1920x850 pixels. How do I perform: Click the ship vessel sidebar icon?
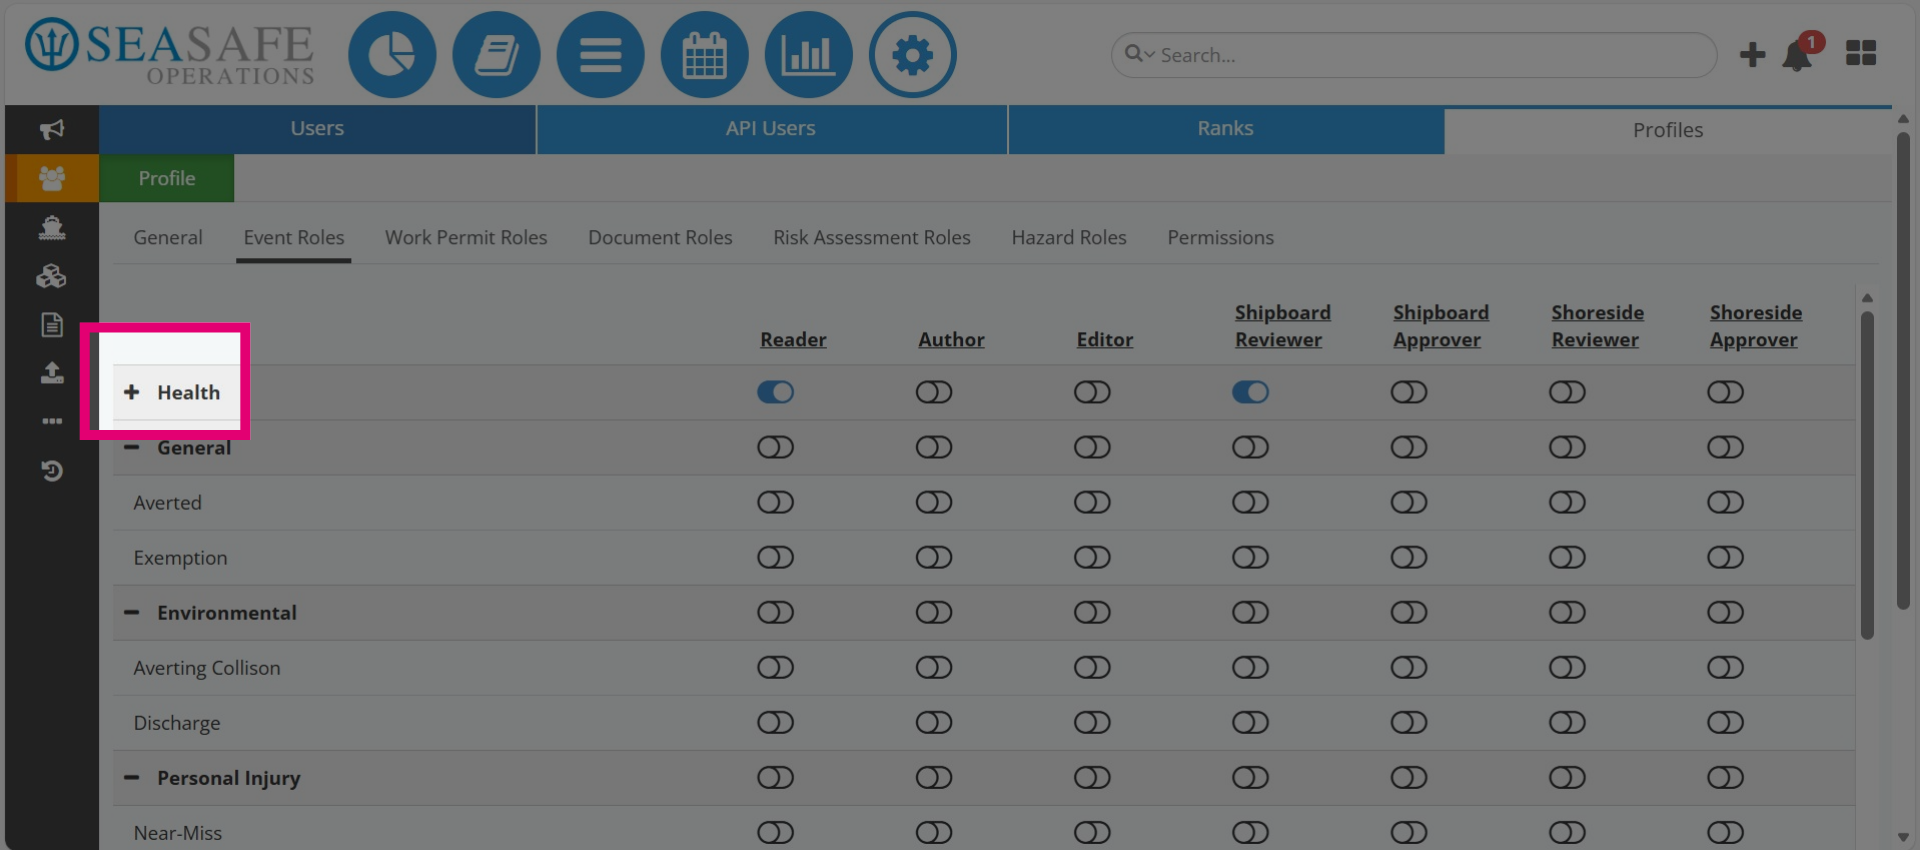point(52,228)
